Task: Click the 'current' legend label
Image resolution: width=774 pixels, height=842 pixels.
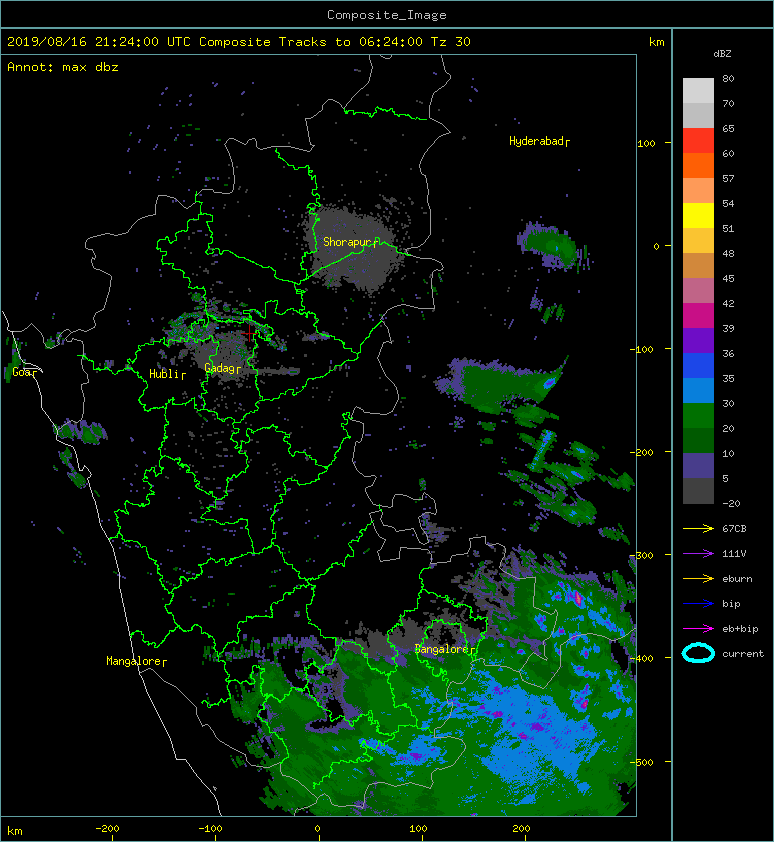Action: (743, 654)
